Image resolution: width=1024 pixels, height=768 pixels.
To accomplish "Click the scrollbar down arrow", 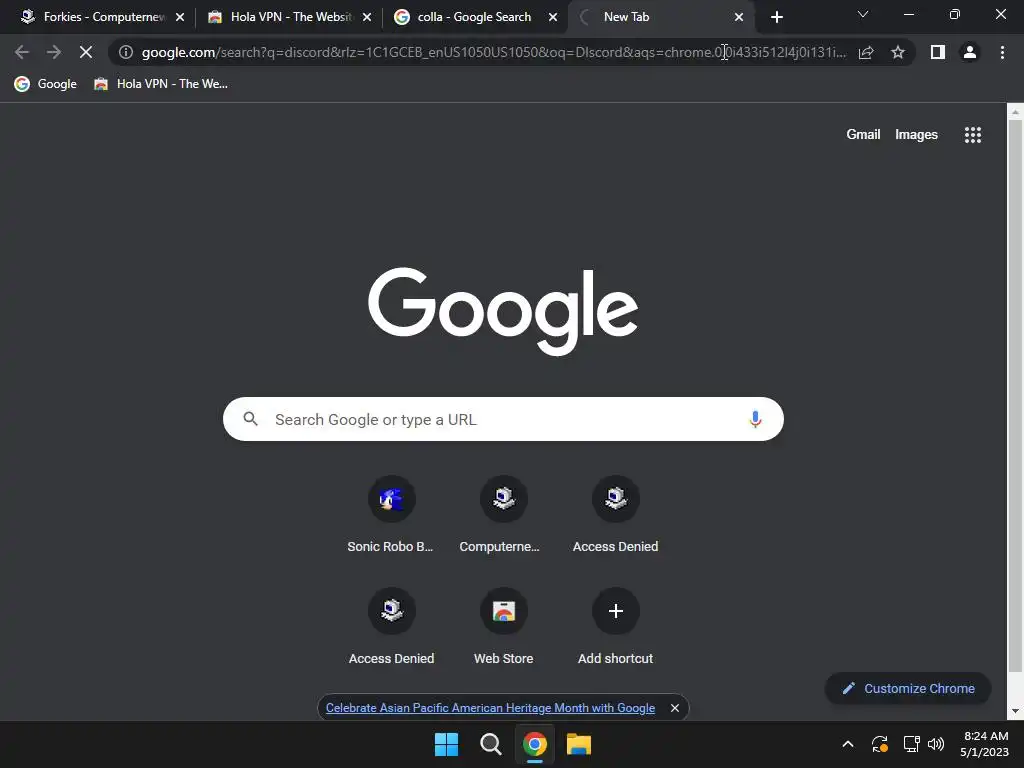I will coord(1015,711).
